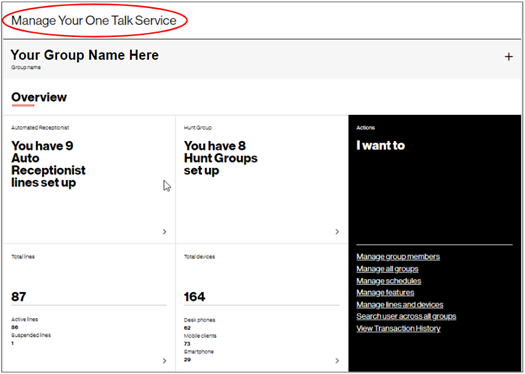525x374 pixels.
Task: Click the Auto Receptionist lines heading
Action: [x=48, y=164]
